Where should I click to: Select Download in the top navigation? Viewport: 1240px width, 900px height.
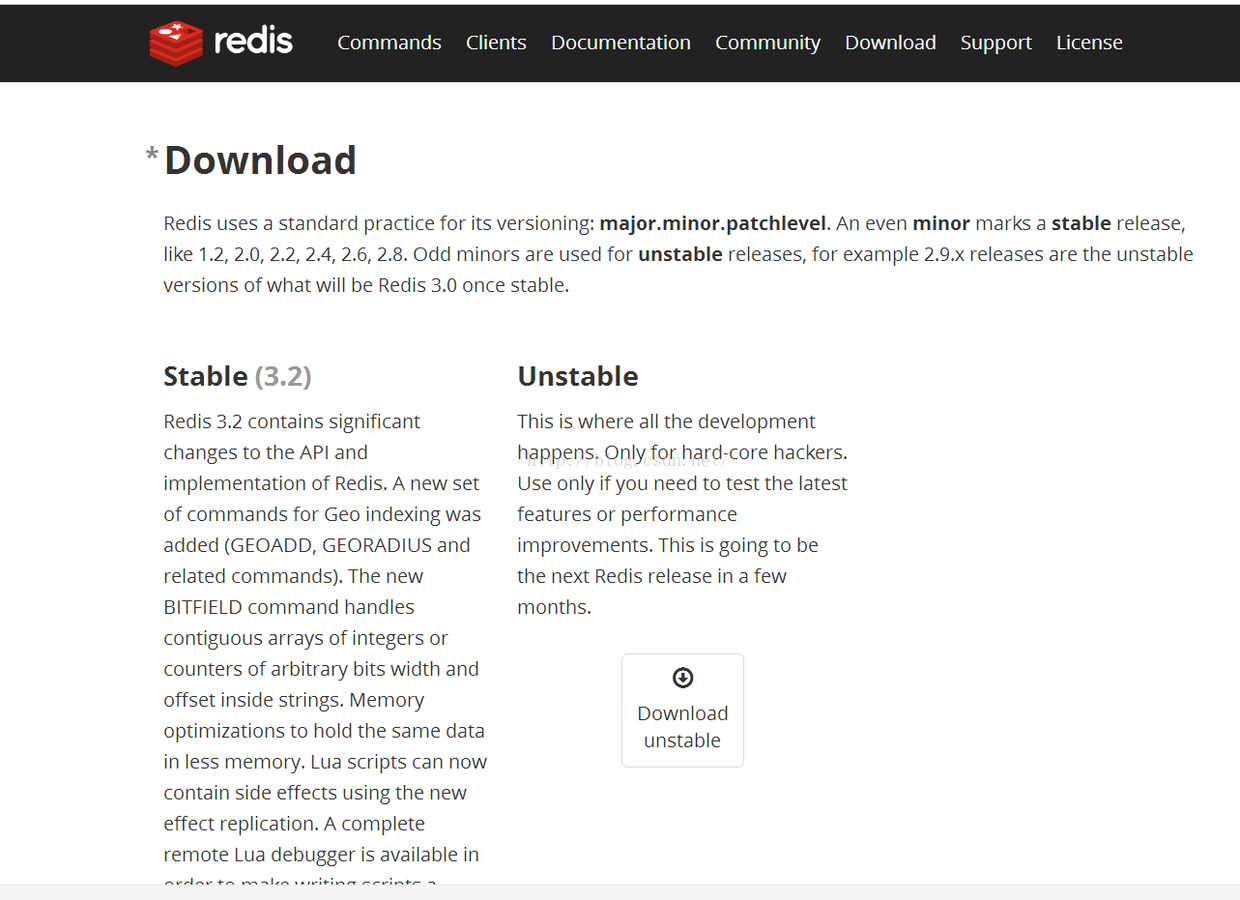pyautogui.click(x=890, y=42)
